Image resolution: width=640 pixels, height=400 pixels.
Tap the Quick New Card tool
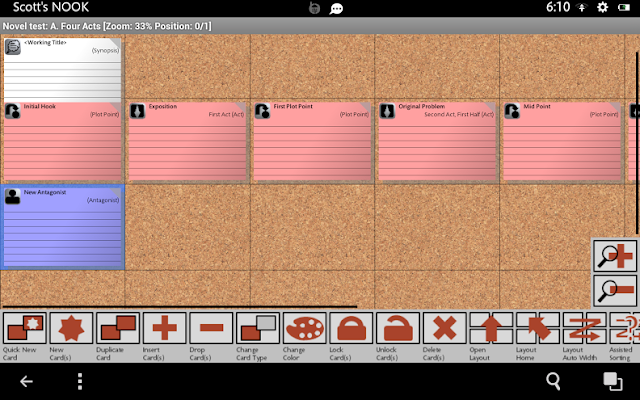tap(25, 328)
